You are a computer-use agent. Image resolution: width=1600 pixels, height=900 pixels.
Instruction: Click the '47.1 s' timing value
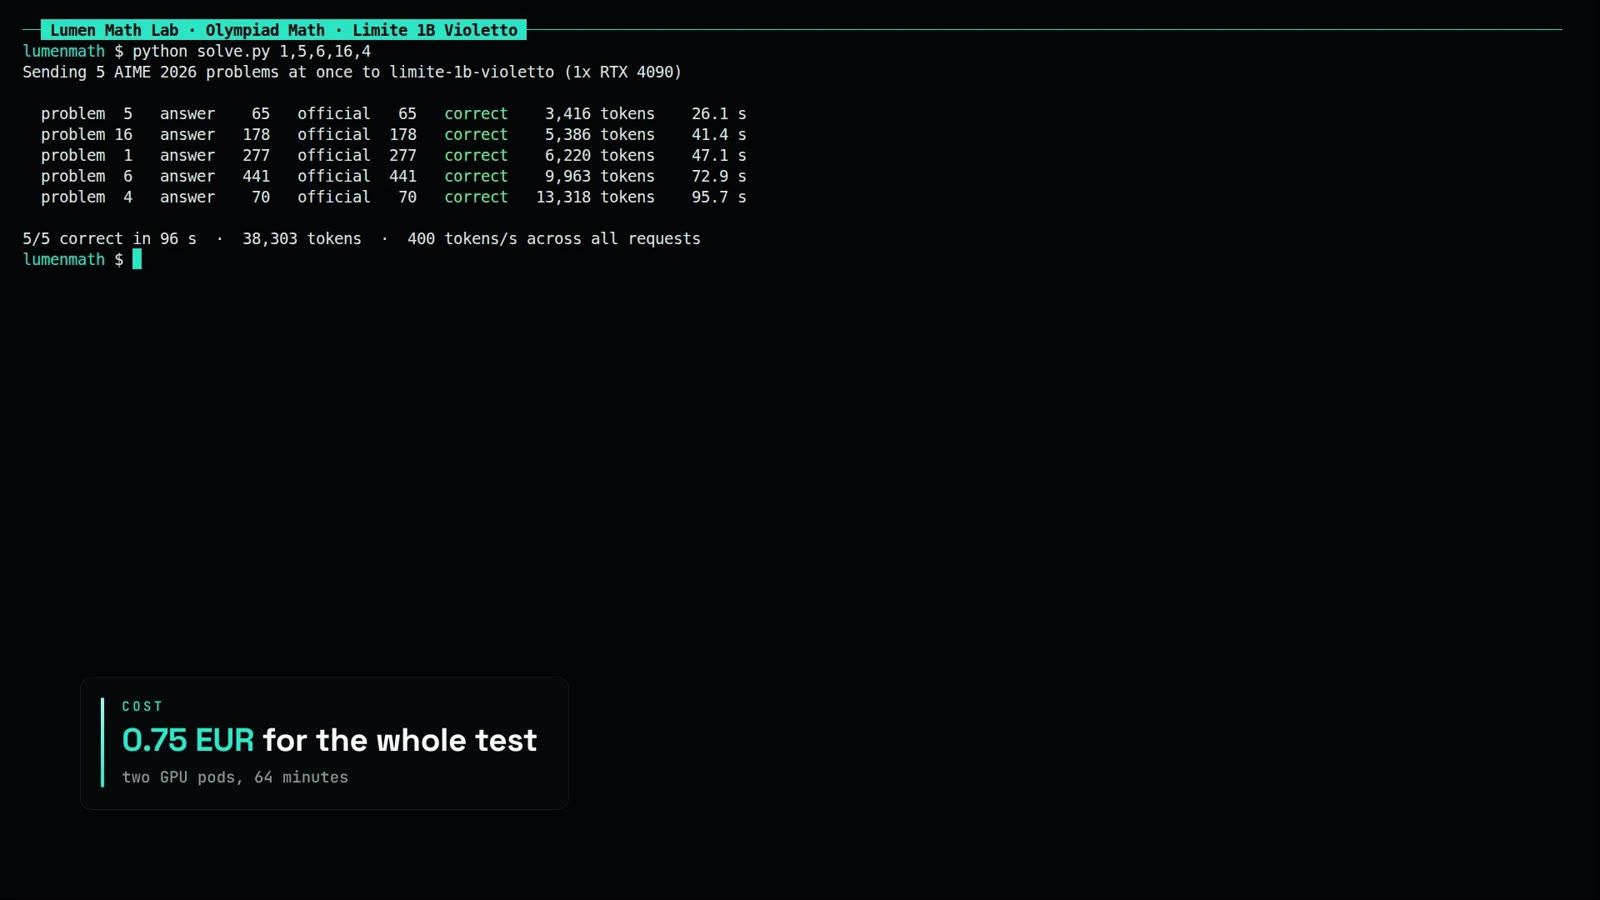[719, 155]
